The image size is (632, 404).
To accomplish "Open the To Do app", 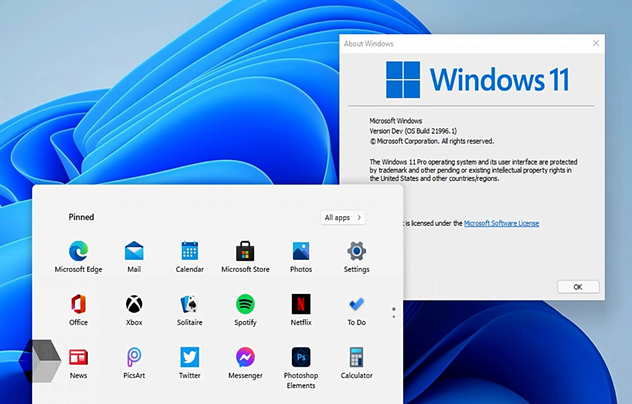I will tap(356, 304).
